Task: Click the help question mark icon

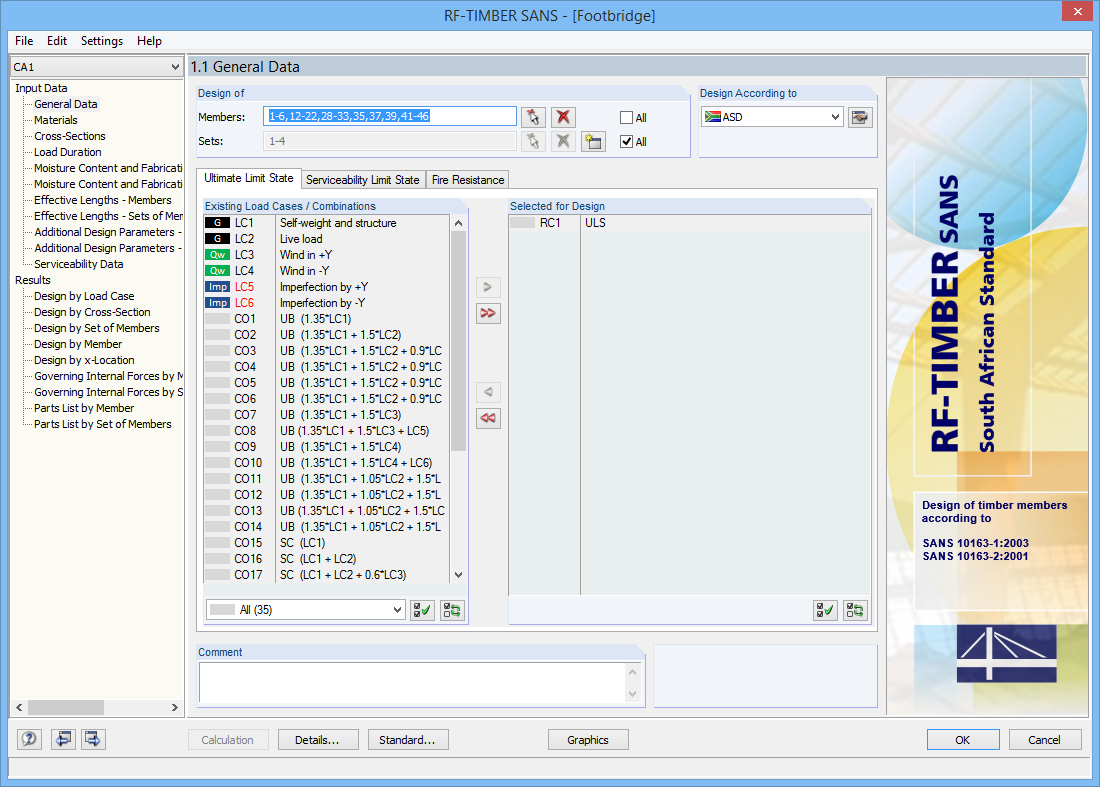Action: pos(29,739)
